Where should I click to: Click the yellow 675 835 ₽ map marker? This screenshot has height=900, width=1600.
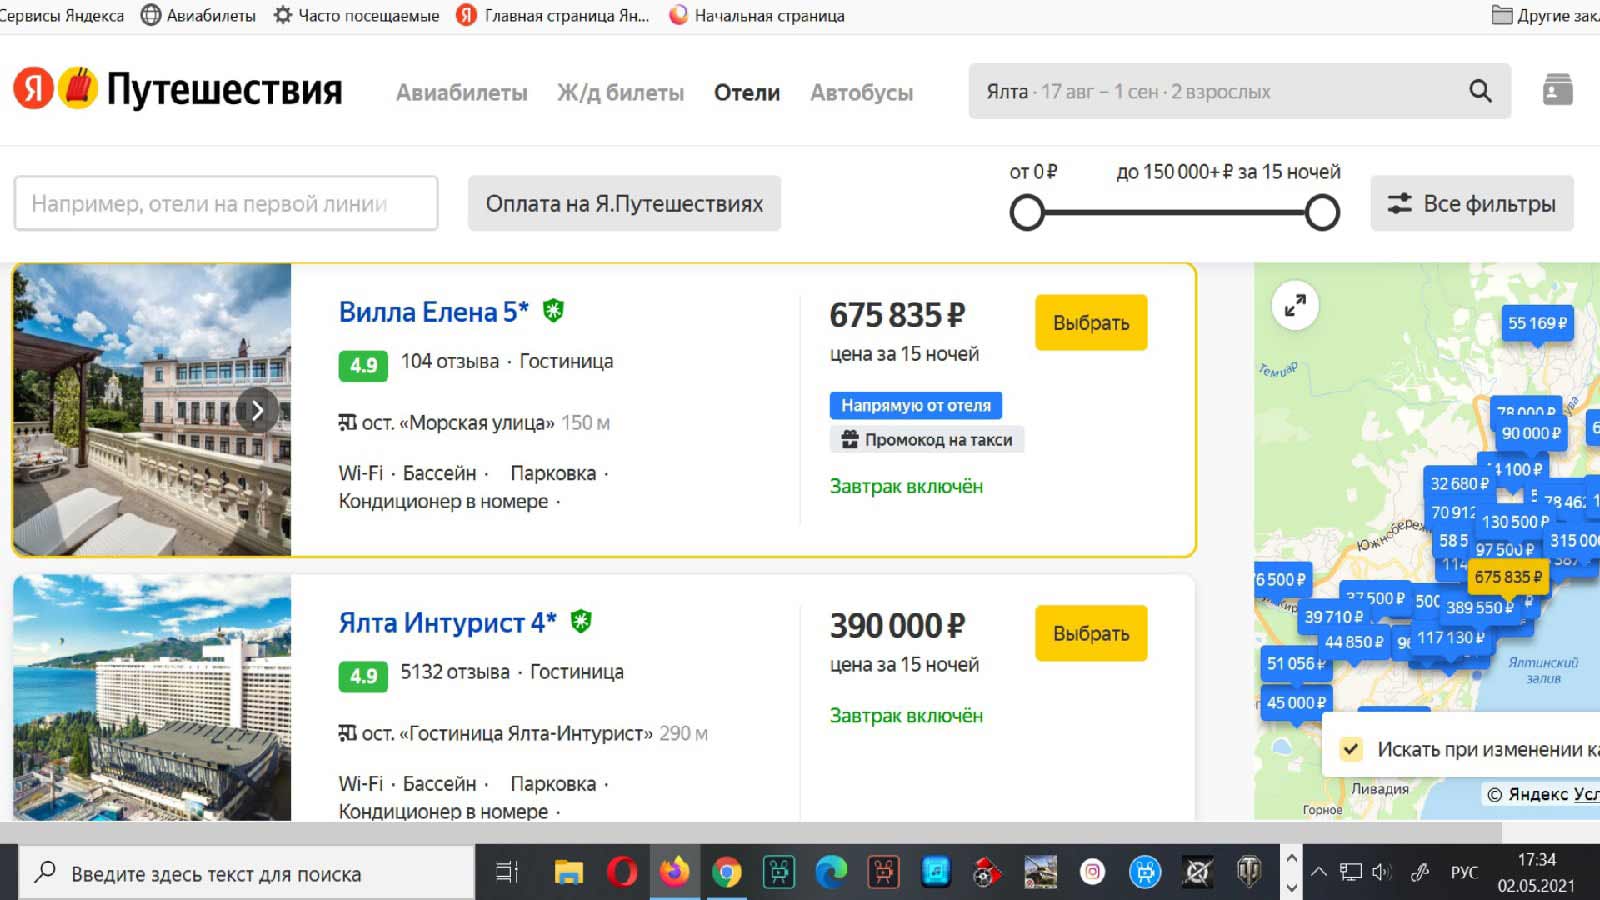[1508, 577]
